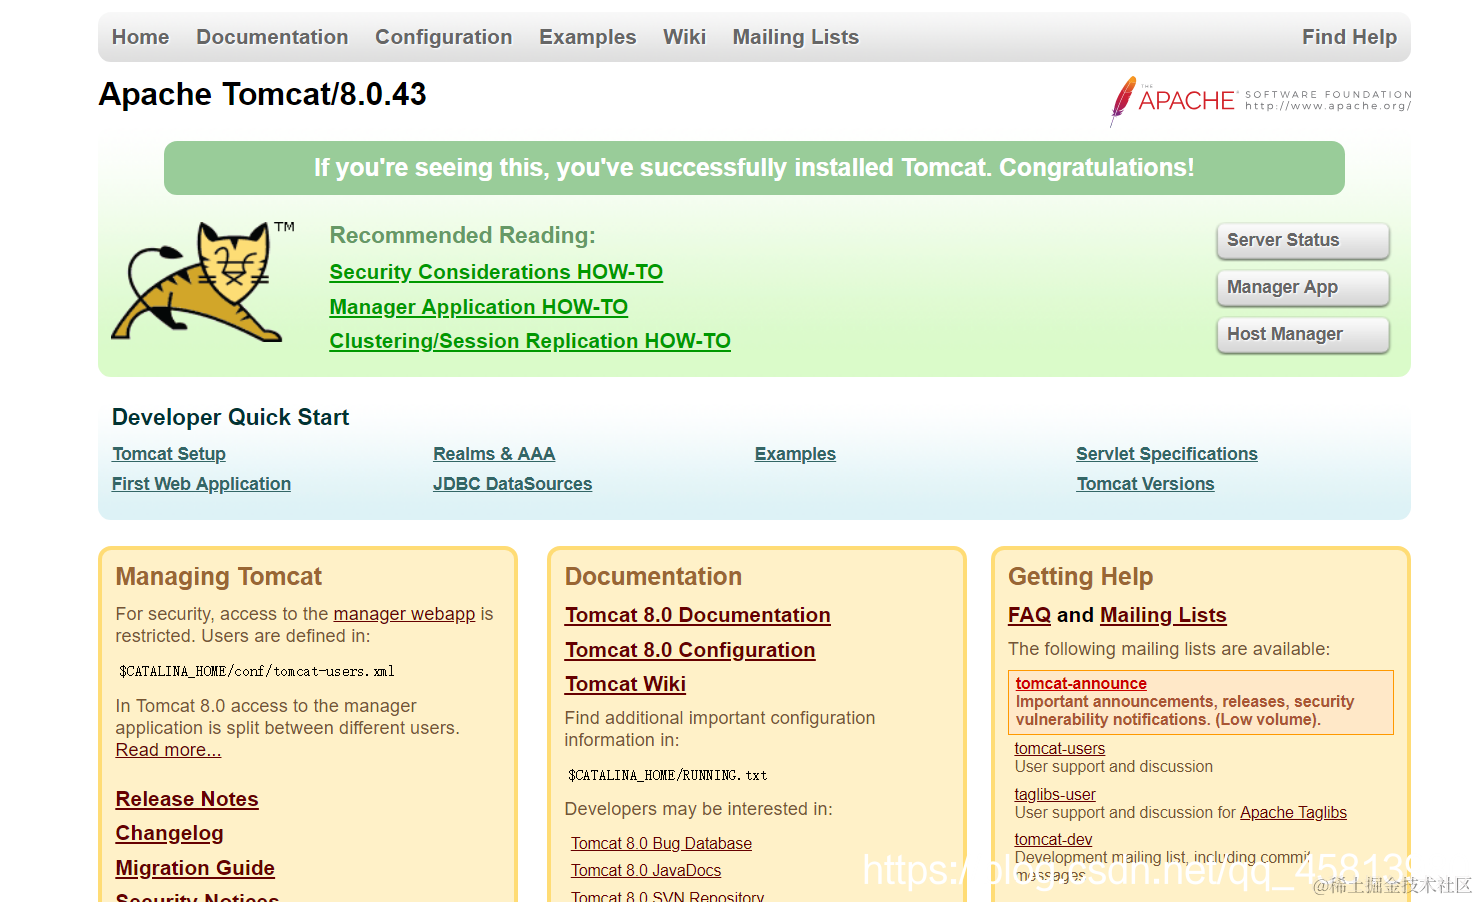Go to Configuration in the top navigation
Viewport: 1479px width, 902px height.
[443, 37]
